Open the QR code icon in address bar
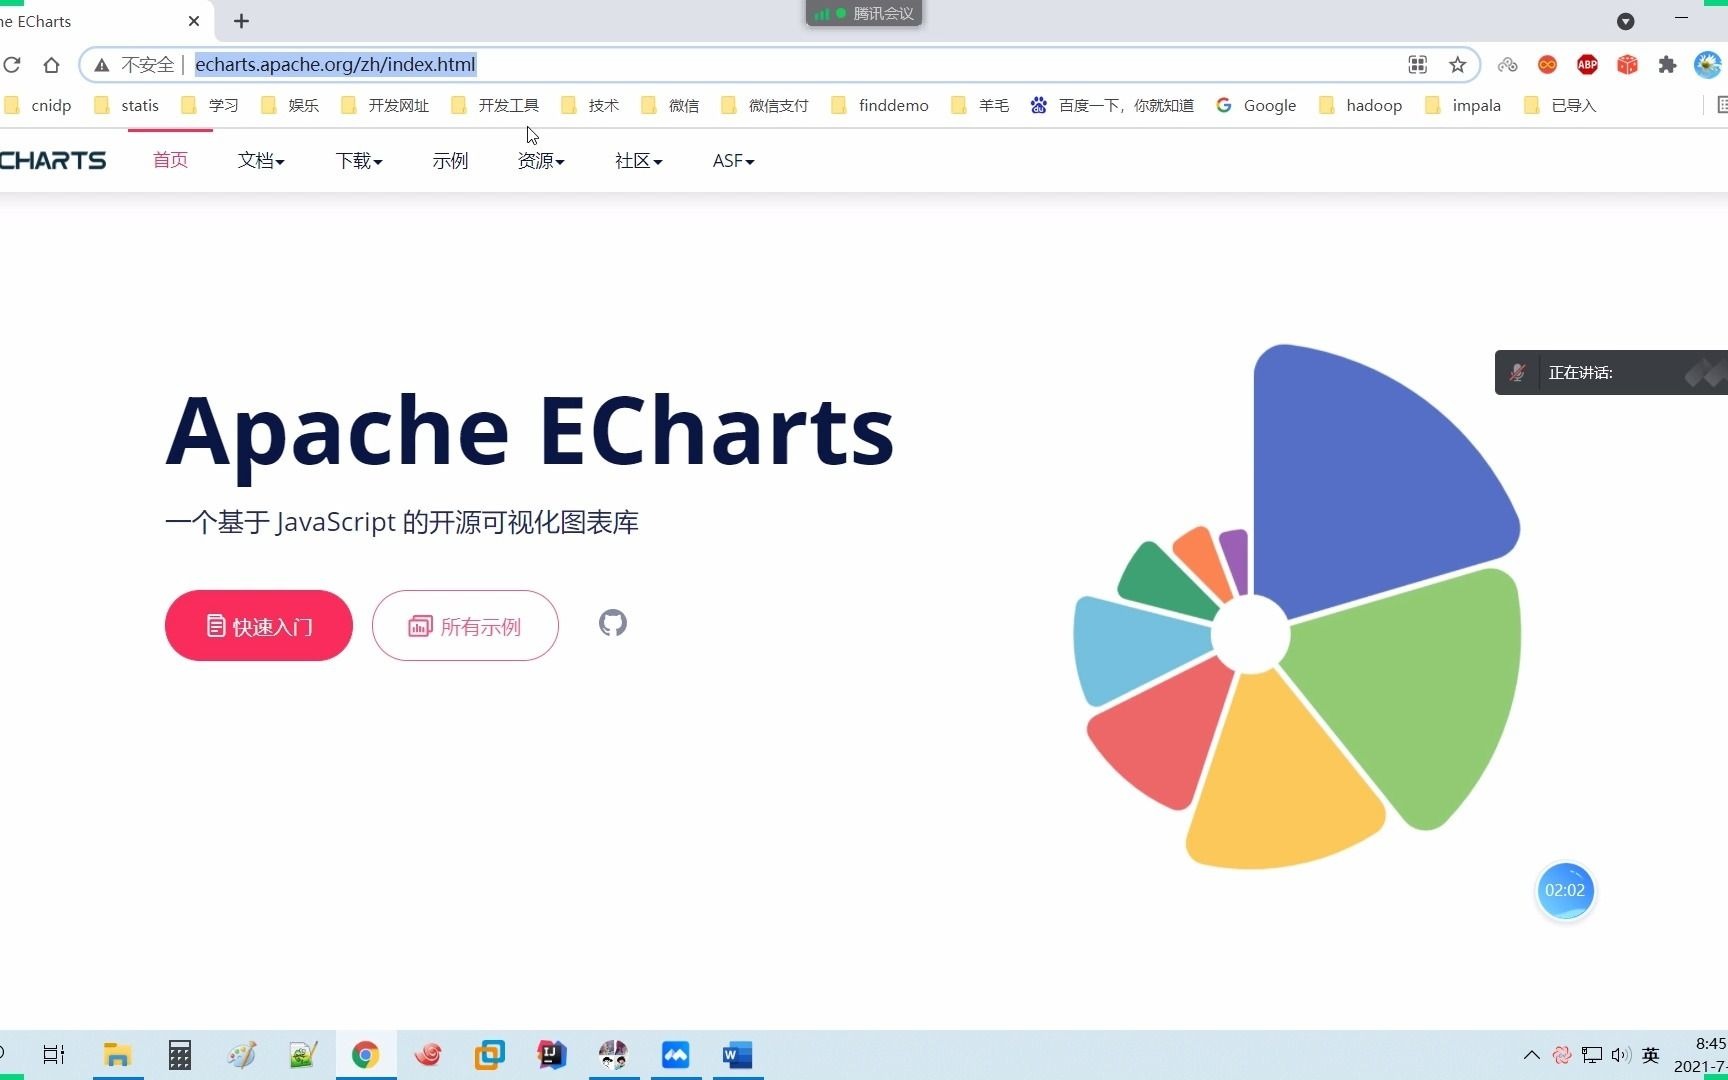Viewport: 1728px width, 1080px height. (1417, 65)
